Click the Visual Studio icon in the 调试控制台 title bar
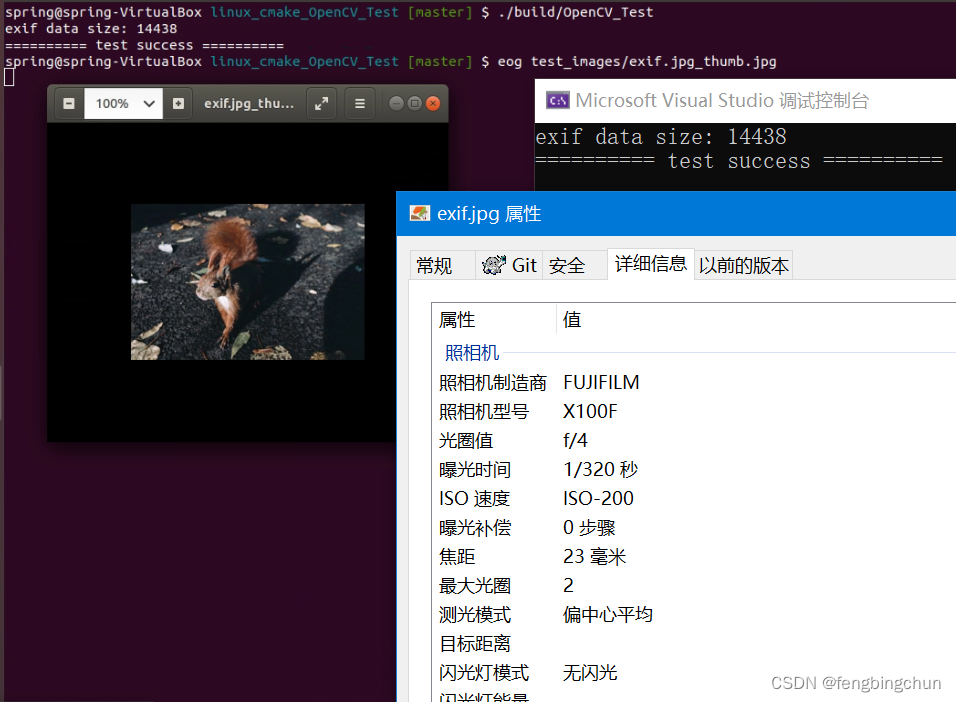The image size is (956, 702). [x=558, y=100]
